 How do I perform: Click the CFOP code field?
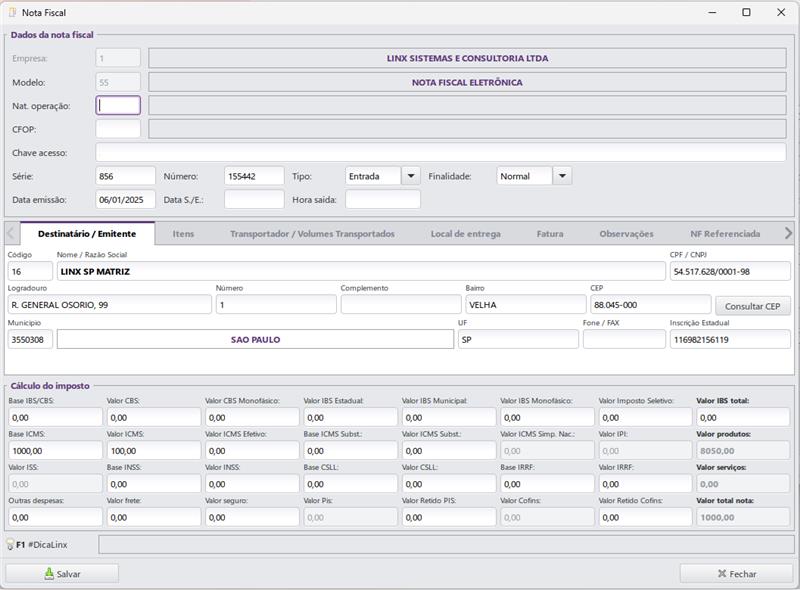[118, 128]
